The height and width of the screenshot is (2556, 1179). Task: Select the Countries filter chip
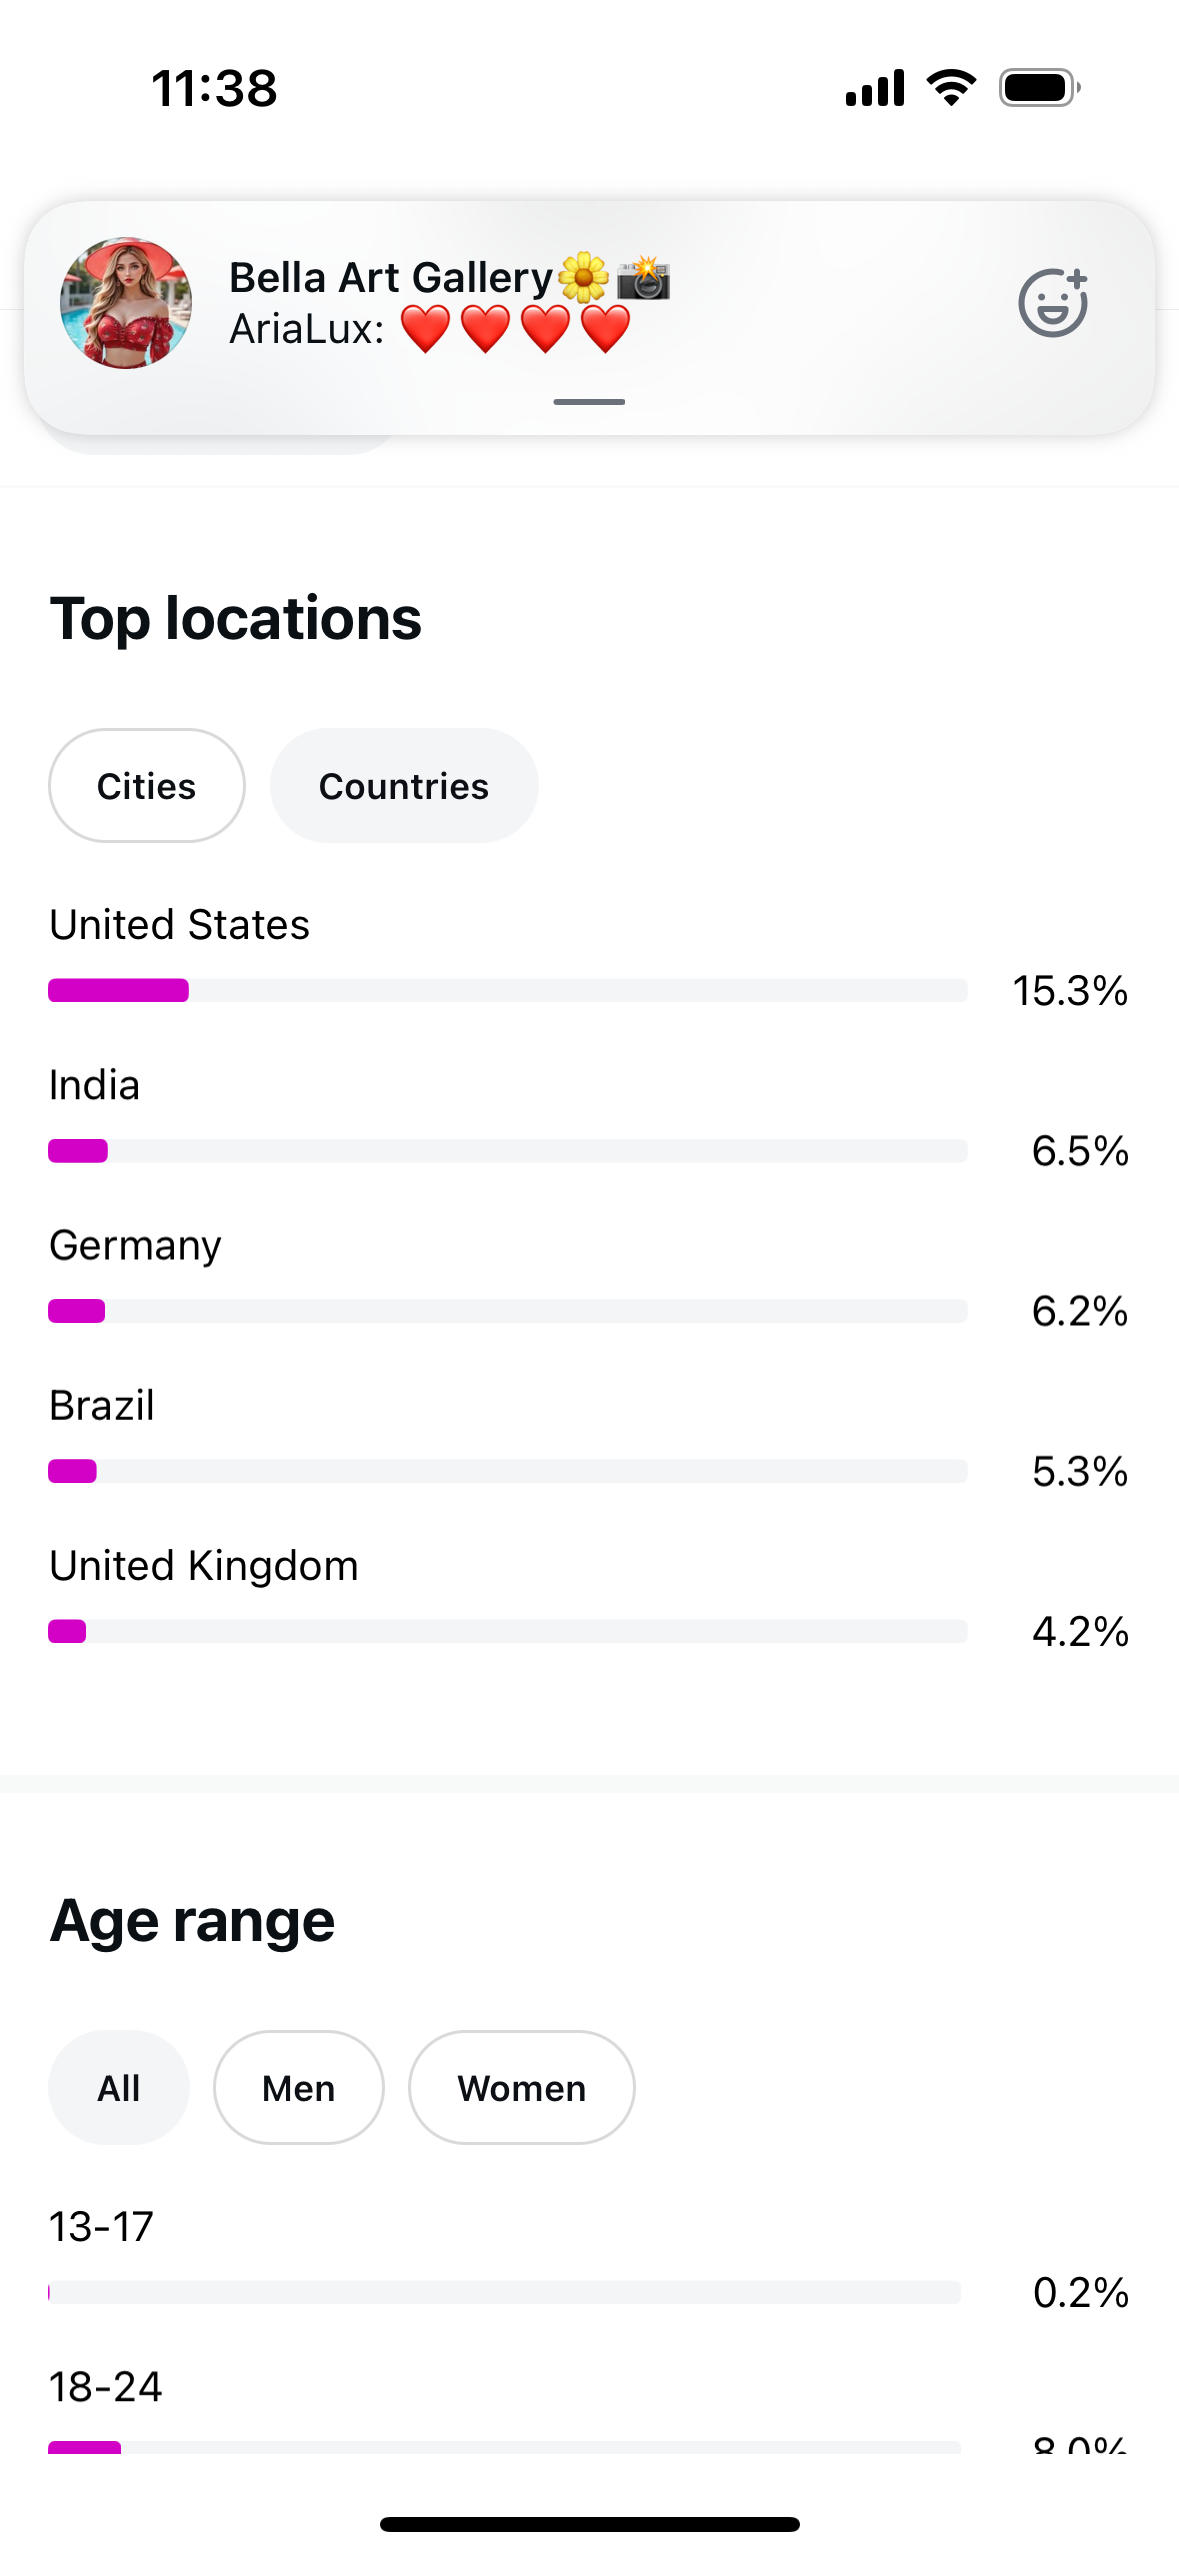pos(404,786)
